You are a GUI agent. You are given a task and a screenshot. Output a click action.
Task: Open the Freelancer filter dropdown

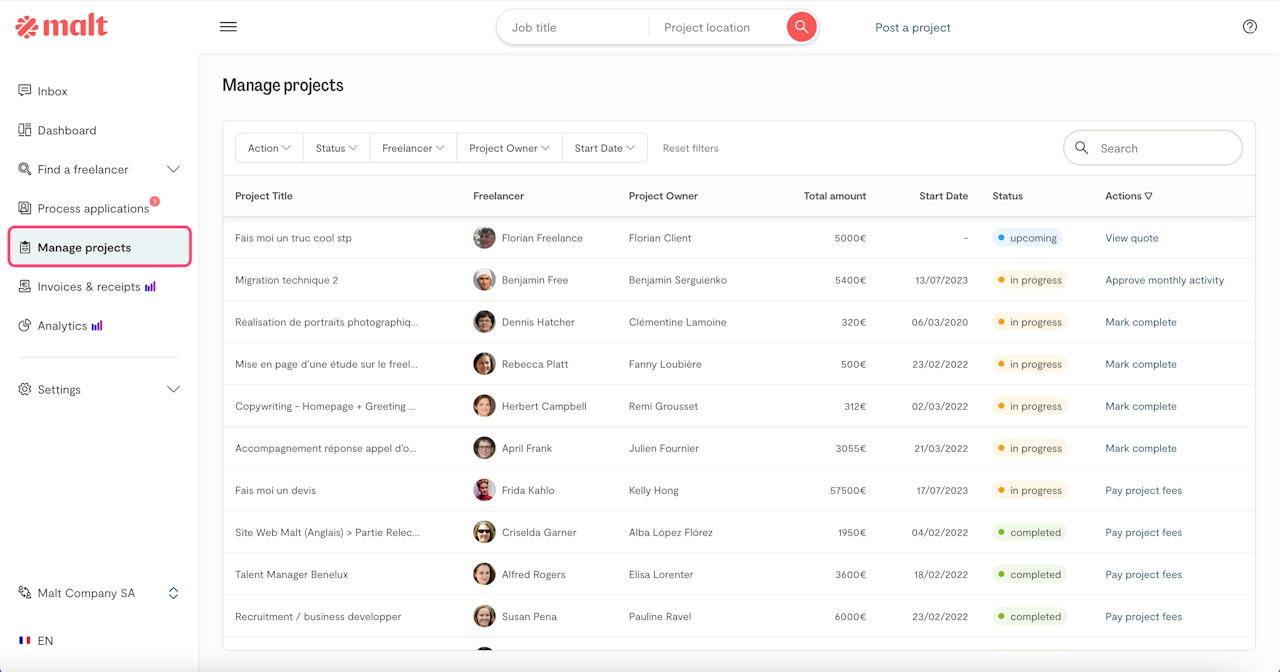pos(413,148)
